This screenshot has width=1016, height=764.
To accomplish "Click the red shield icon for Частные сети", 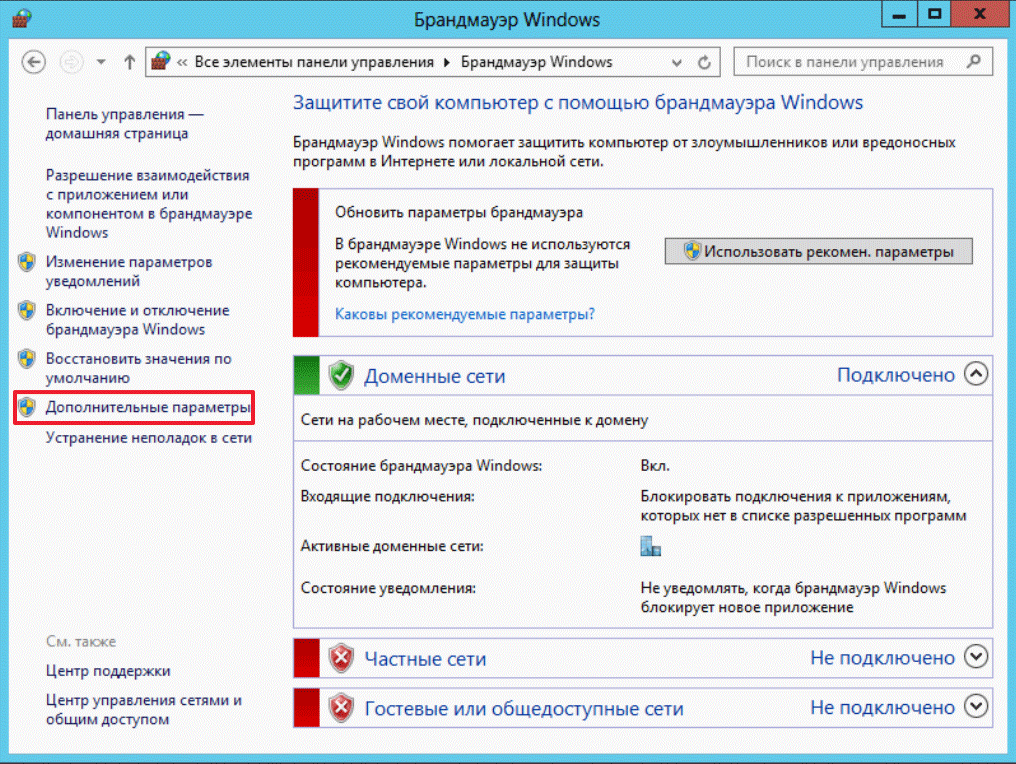I will click(341, 658).
